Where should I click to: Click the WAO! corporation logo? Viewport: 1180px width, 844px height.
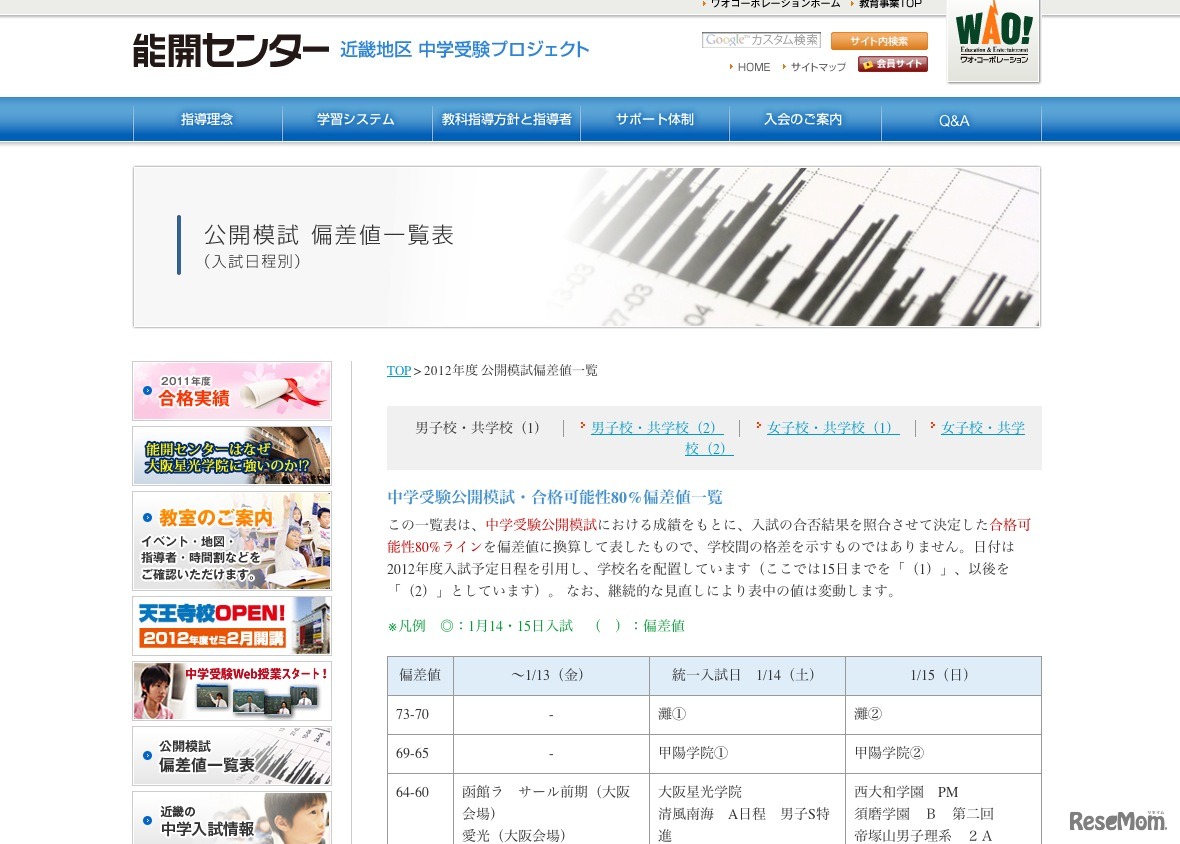993,40
